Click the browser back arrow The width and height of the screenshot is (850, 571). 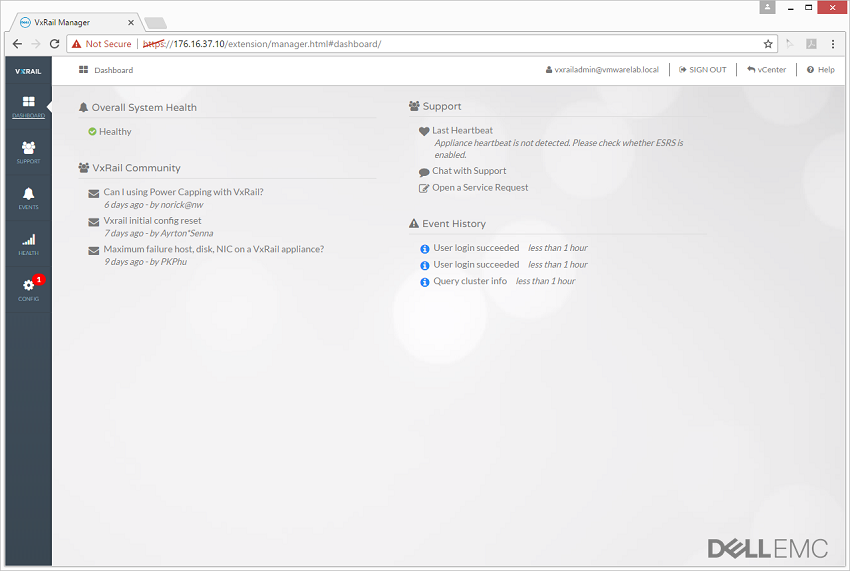pos(17,44)
